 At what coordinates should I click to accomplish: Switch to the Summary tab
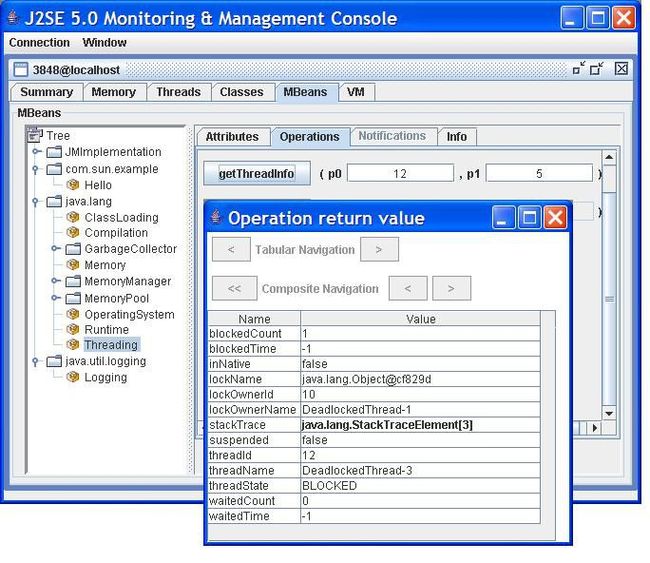pos(46,92)
